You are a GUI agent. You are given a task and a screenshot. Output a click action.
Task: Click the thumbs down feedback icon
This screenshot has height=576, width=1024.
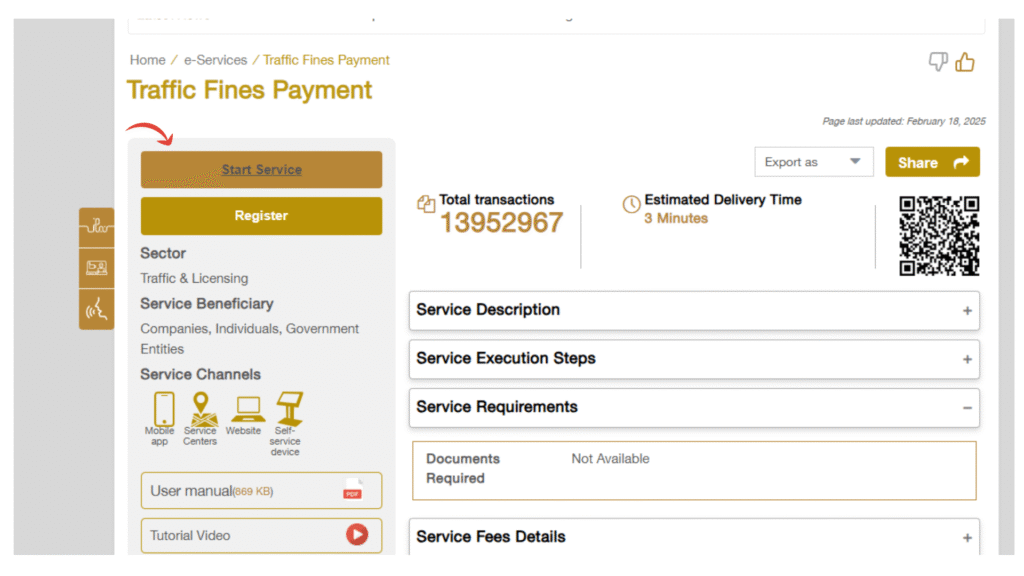click(x=938, y=63)
